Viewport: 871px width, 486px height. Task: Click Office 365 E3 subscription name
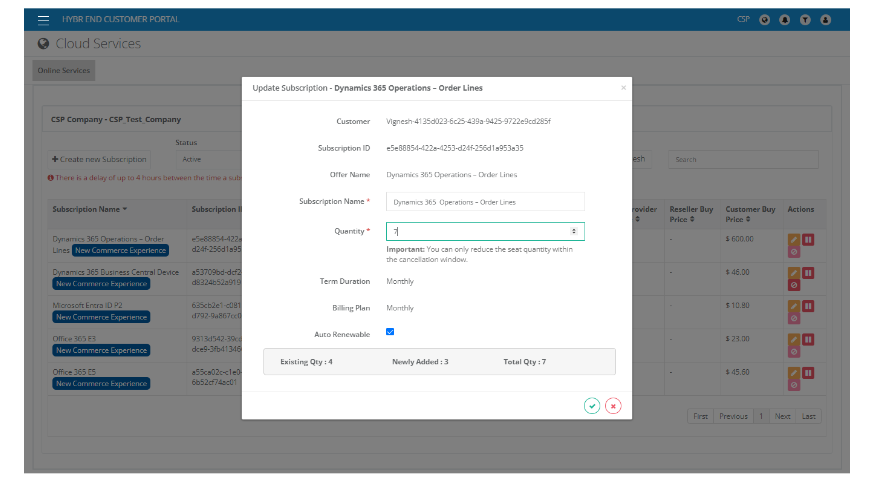[x=74, y=339]
